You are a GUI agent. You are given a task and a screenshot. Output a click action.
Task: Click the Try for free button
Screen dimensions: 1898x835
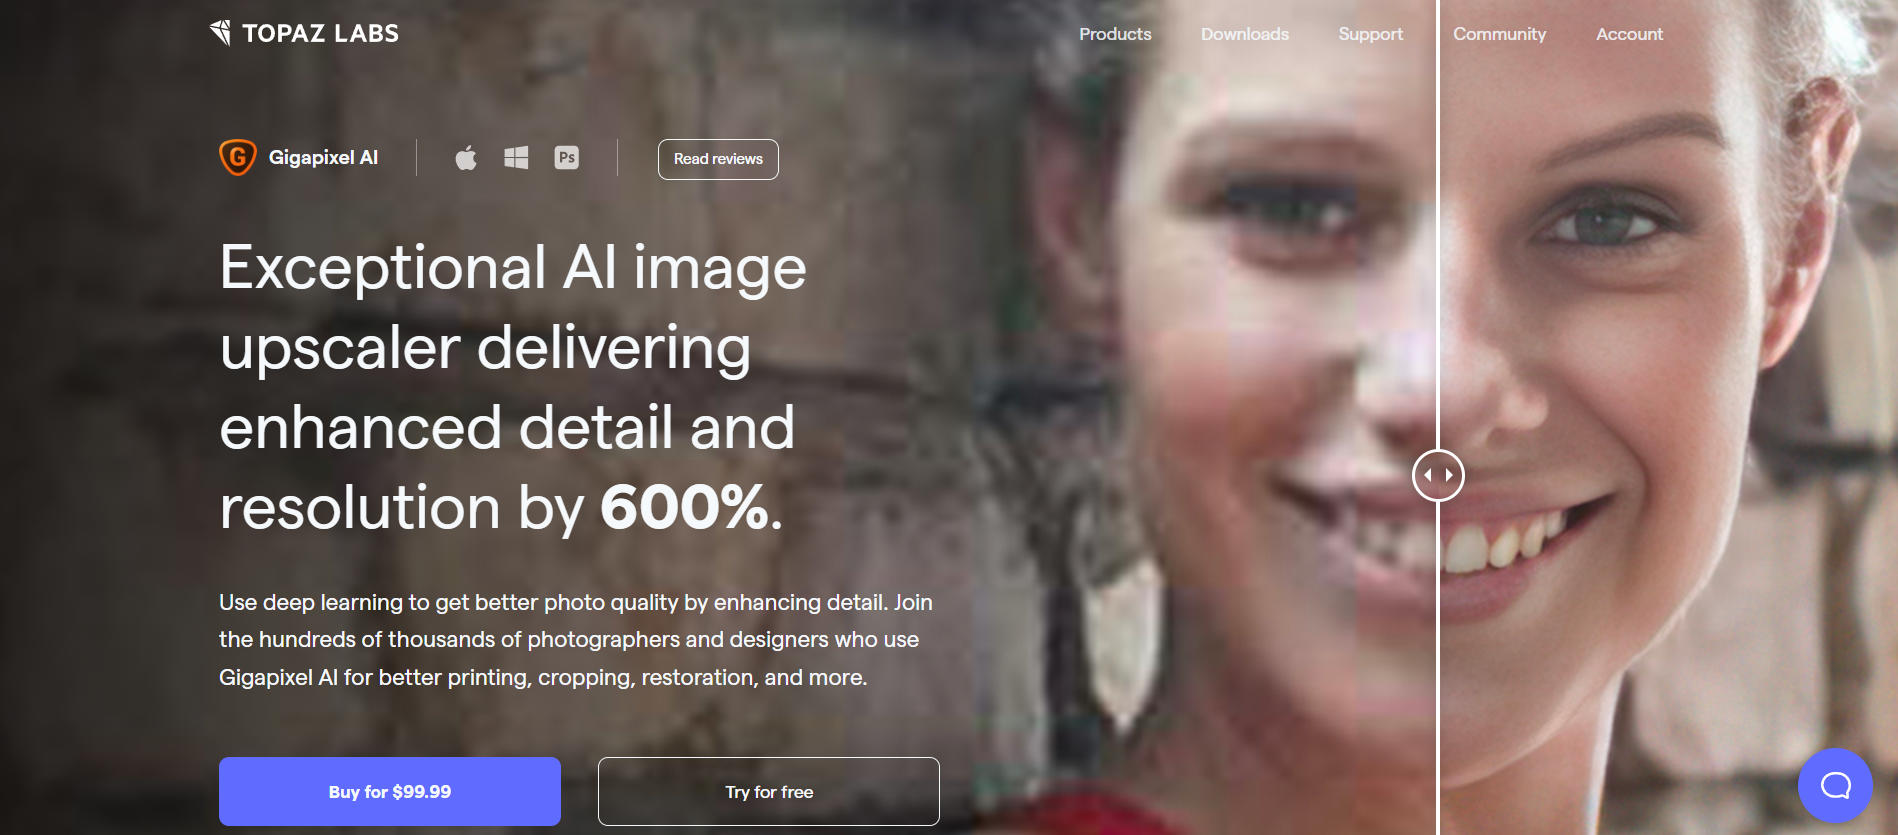point(769,791)
